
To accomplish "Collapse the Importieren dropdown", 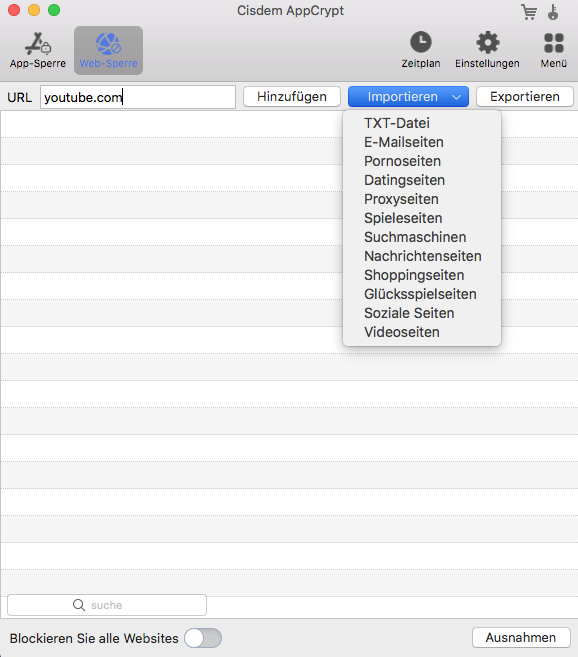I will click(x=408, y=97).
